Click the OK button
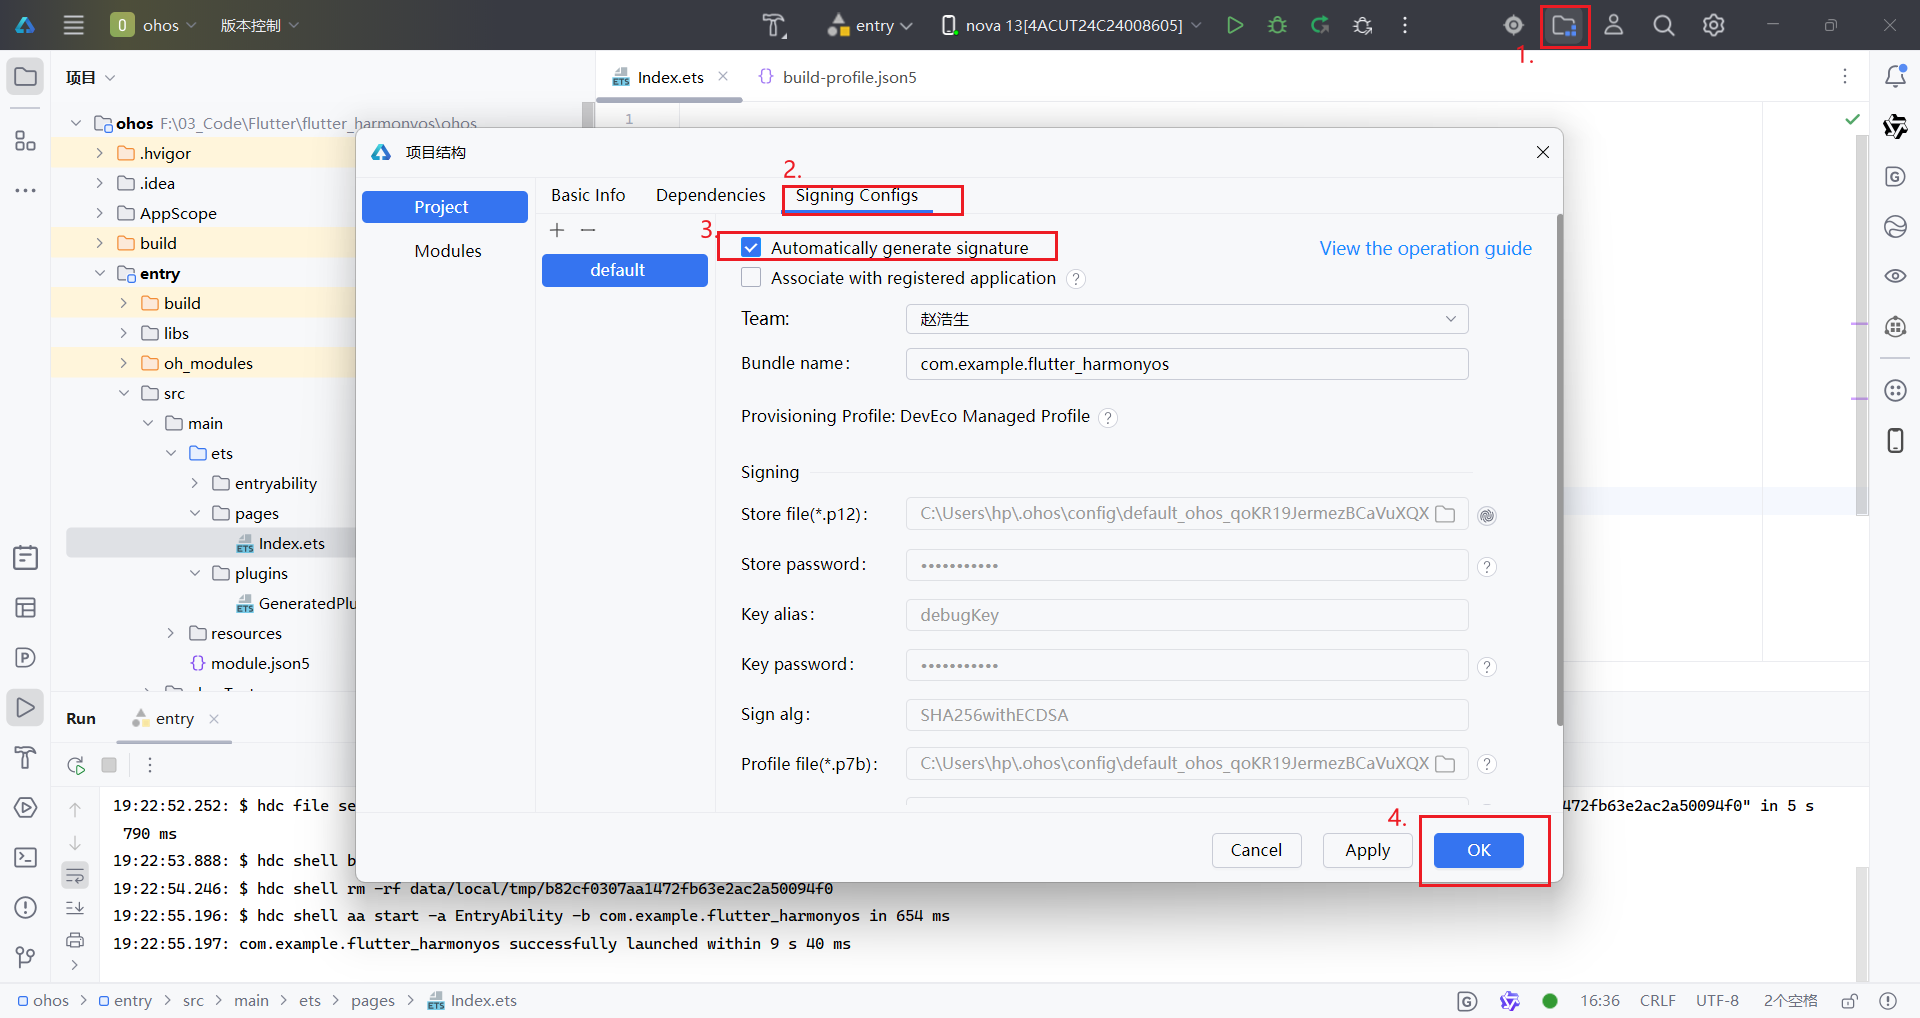The width and height of the screenshot is (1920, 1018). 1478,850
